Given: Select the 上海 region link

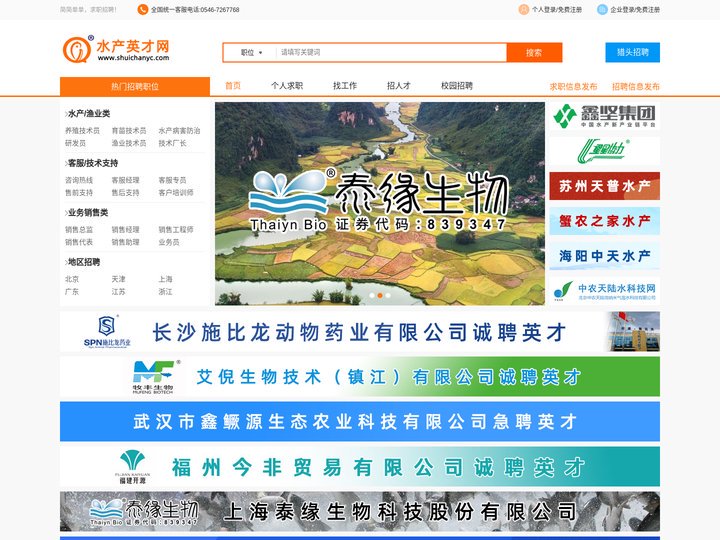Looking at the screenshot, I should (166, 279).
